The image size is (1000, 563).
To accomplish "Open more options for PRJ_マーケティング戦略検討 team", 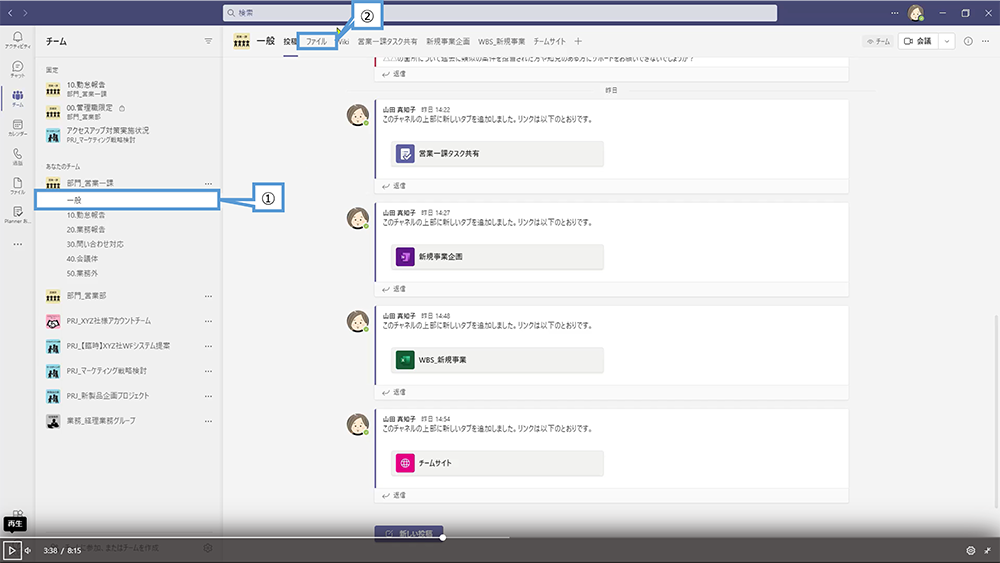I will [x=208, y=371].
